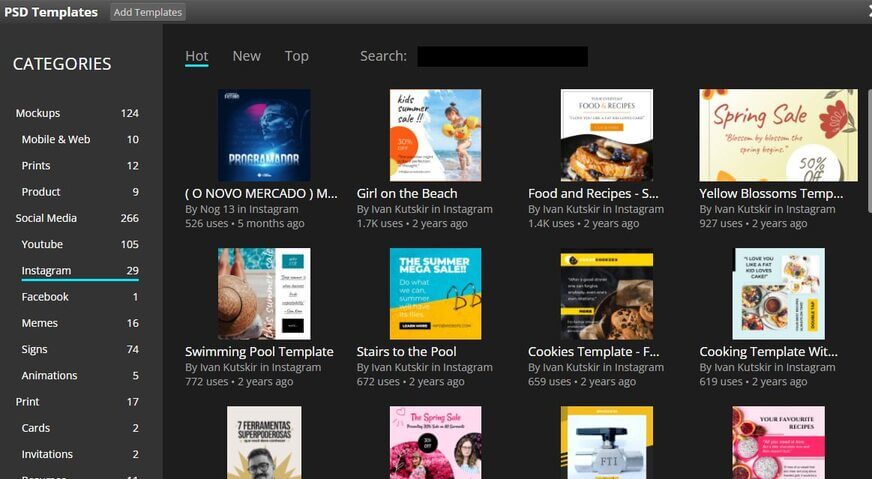The image size is (872, 479).
Task: Select the Instagram category
Action: pos(80,270)
